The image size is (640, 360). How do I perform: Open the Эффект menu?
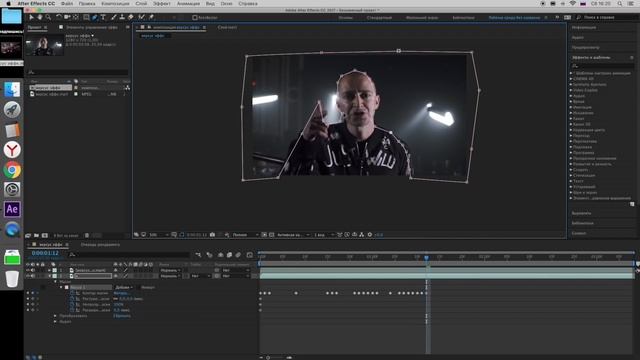pyautogui.click(x=162, y=3)
